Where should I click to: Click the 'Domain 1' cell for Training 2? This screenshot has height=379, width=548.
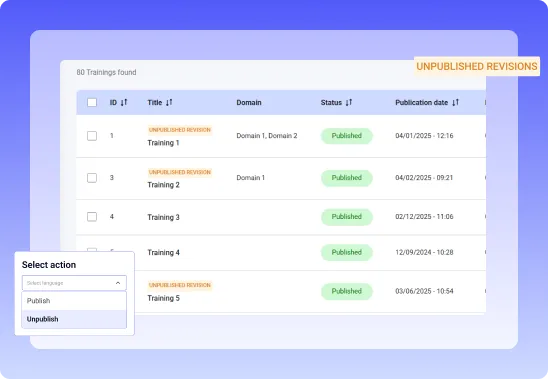(x=251, y=178)
